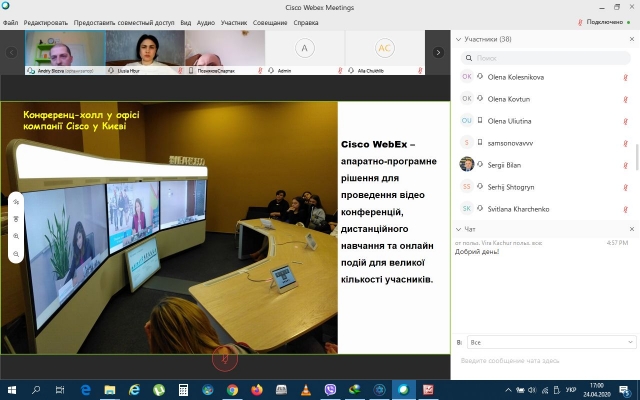Click muted mic icon for Olena Kolesnikova
This screenshot has width=640, height=400.
click(x=625, y=77)
